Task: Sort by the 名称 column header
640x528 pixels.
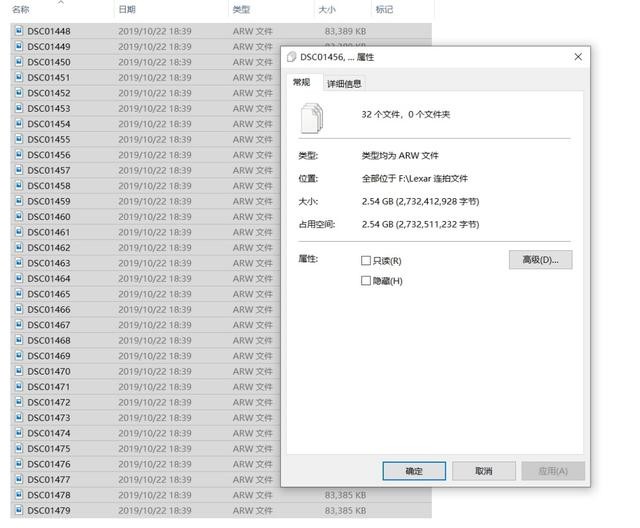Action: (x=21, y=9)
